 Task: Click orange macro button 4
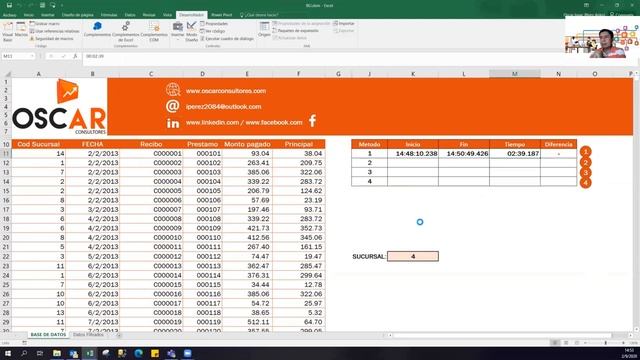(585, 182)
